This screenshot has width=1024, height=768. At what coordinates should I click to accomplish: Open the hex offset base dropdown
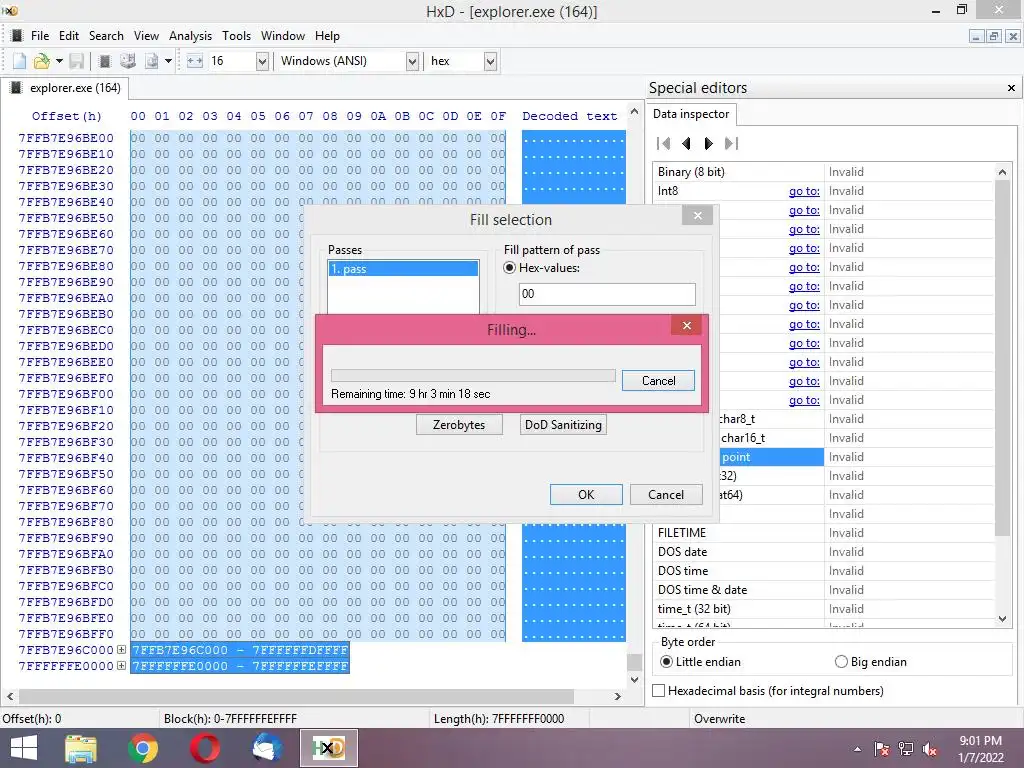tap(490, 61)
